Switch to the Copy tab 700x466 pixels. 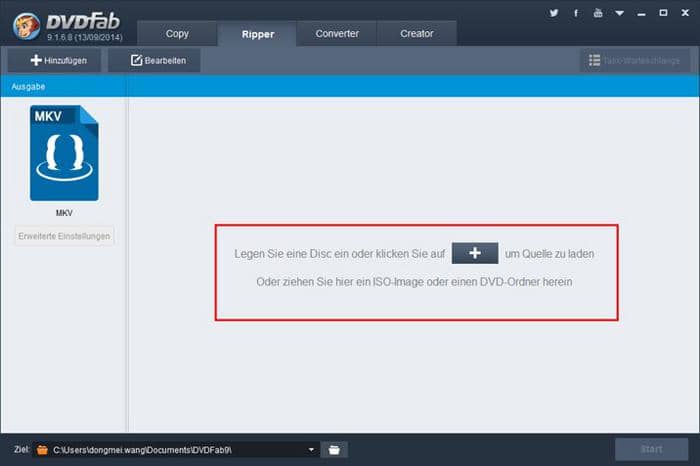tap(177, 33)
